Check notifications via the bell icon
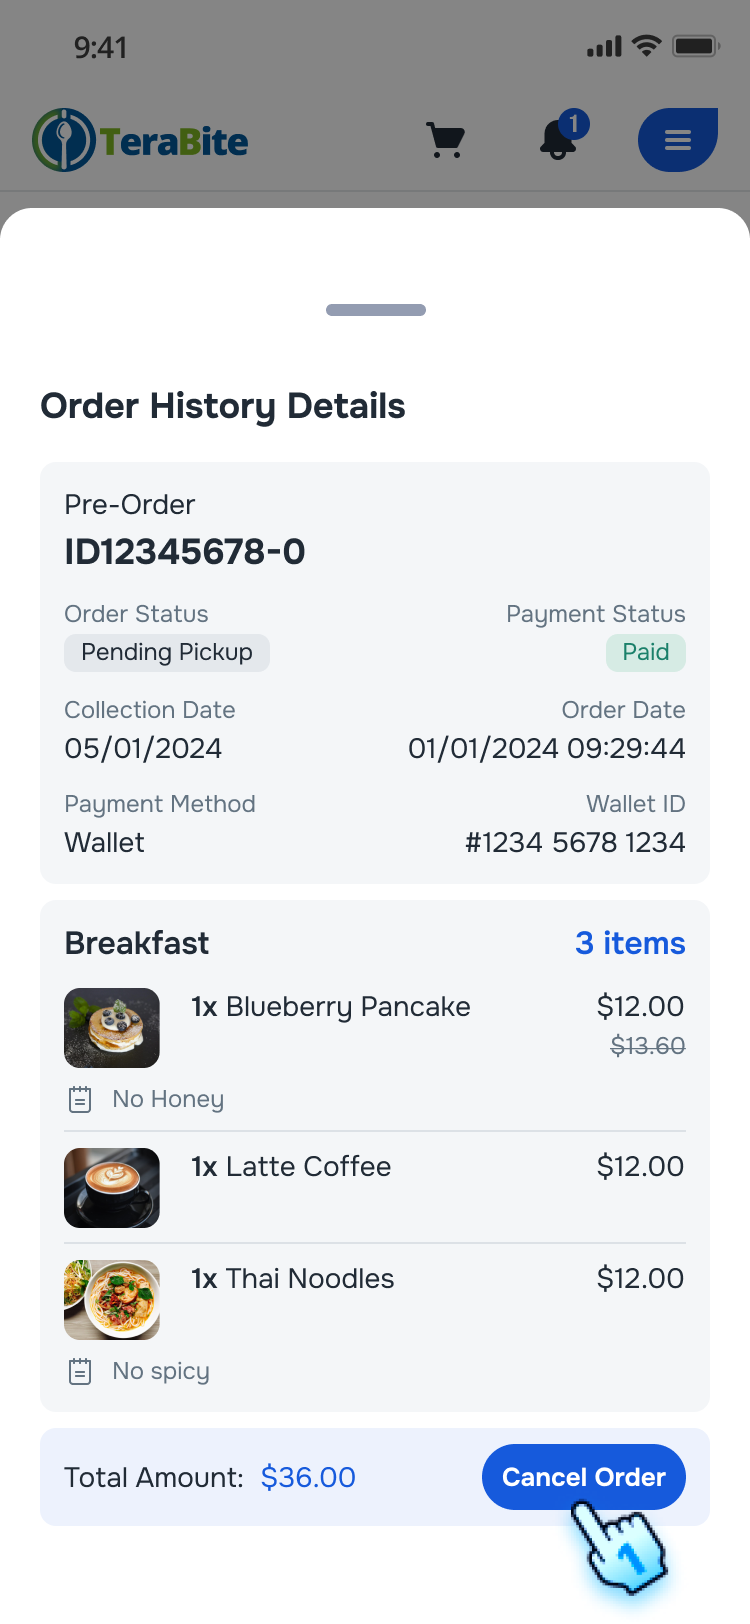Screen dimensions: 750x1624 point(557,143)
